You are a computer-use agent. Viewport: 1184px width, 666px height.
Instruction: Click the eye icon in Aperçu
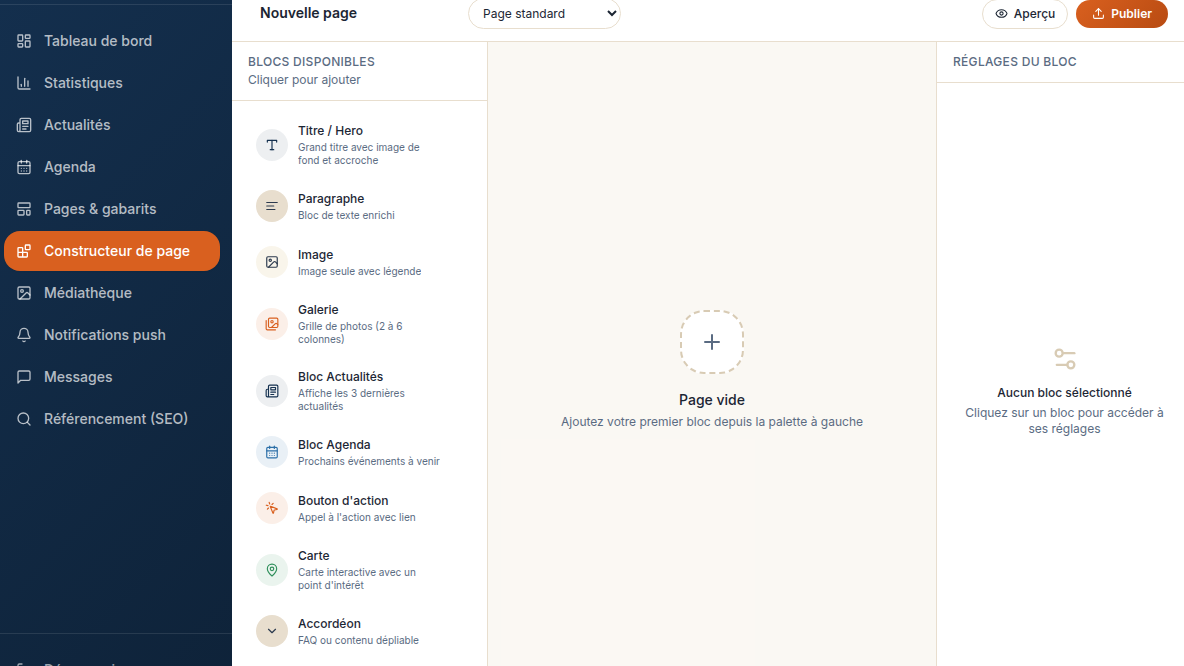tap(1001, 14)
